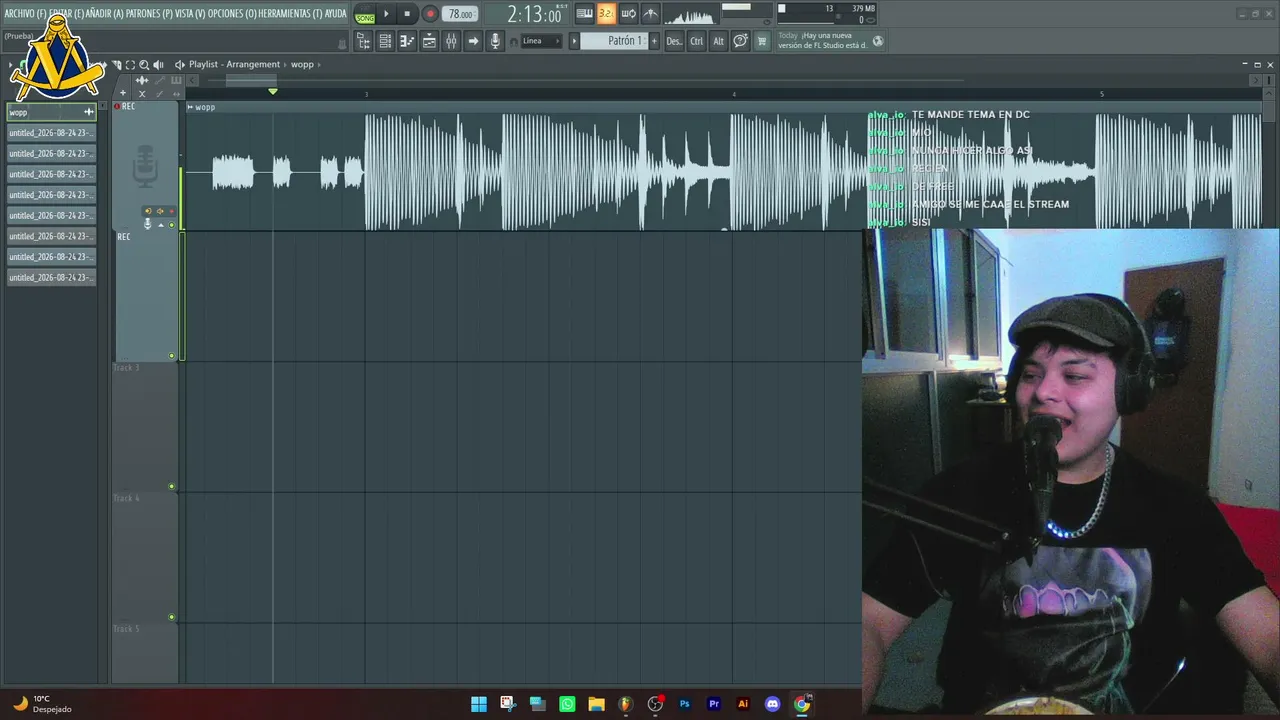Click the playlist playback speaker tool
The width and height of the screenshot is (1280, 720).
click(x=158, y=65)
